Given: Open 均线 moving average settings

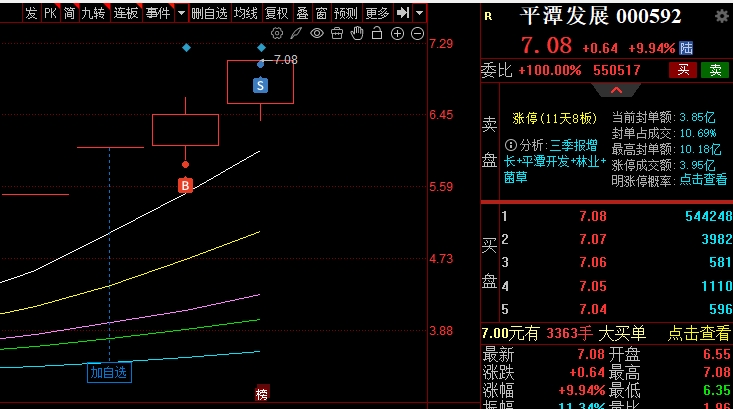Looking at the screenshot, I should pyautogui.click(x=245, y=13).
